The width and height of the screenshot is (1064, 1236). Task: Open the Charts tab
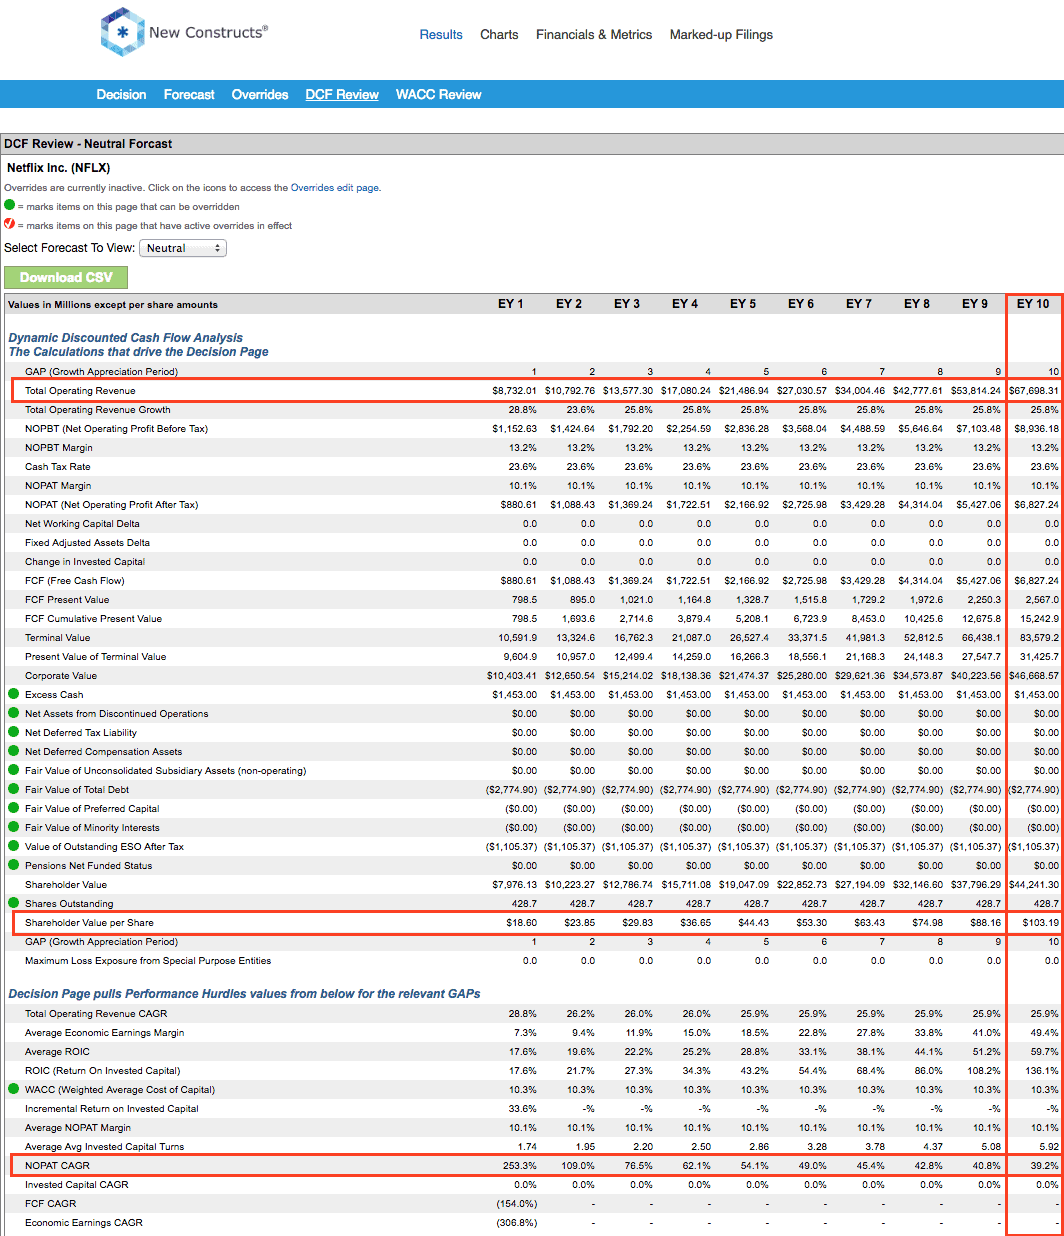pos(499,34)
